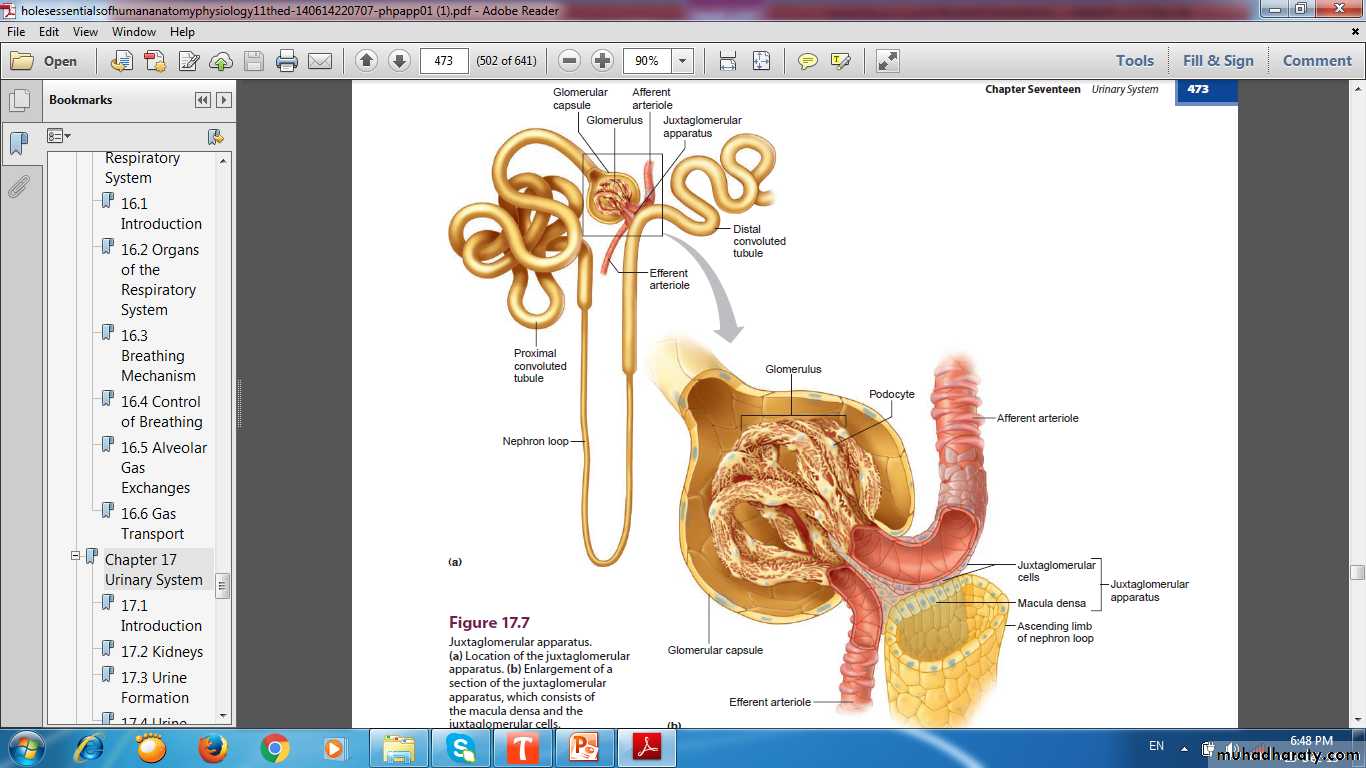This screenshot has width=1366, height=768.
Task: Toggle the Bookmarks panel icon
Action: [x=18, y=144]
